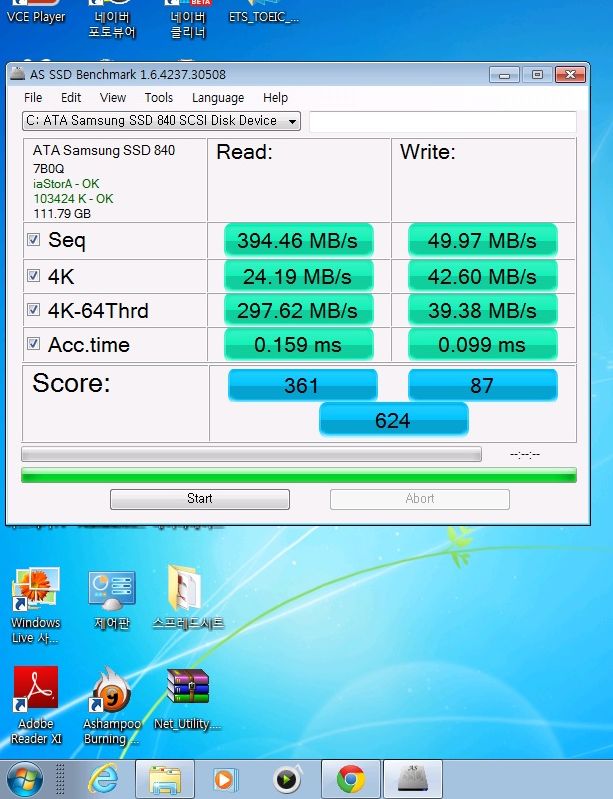Select the VCE Player desktop shortcut
Viewport: 613px width, 799px height.
pos(36,13)
